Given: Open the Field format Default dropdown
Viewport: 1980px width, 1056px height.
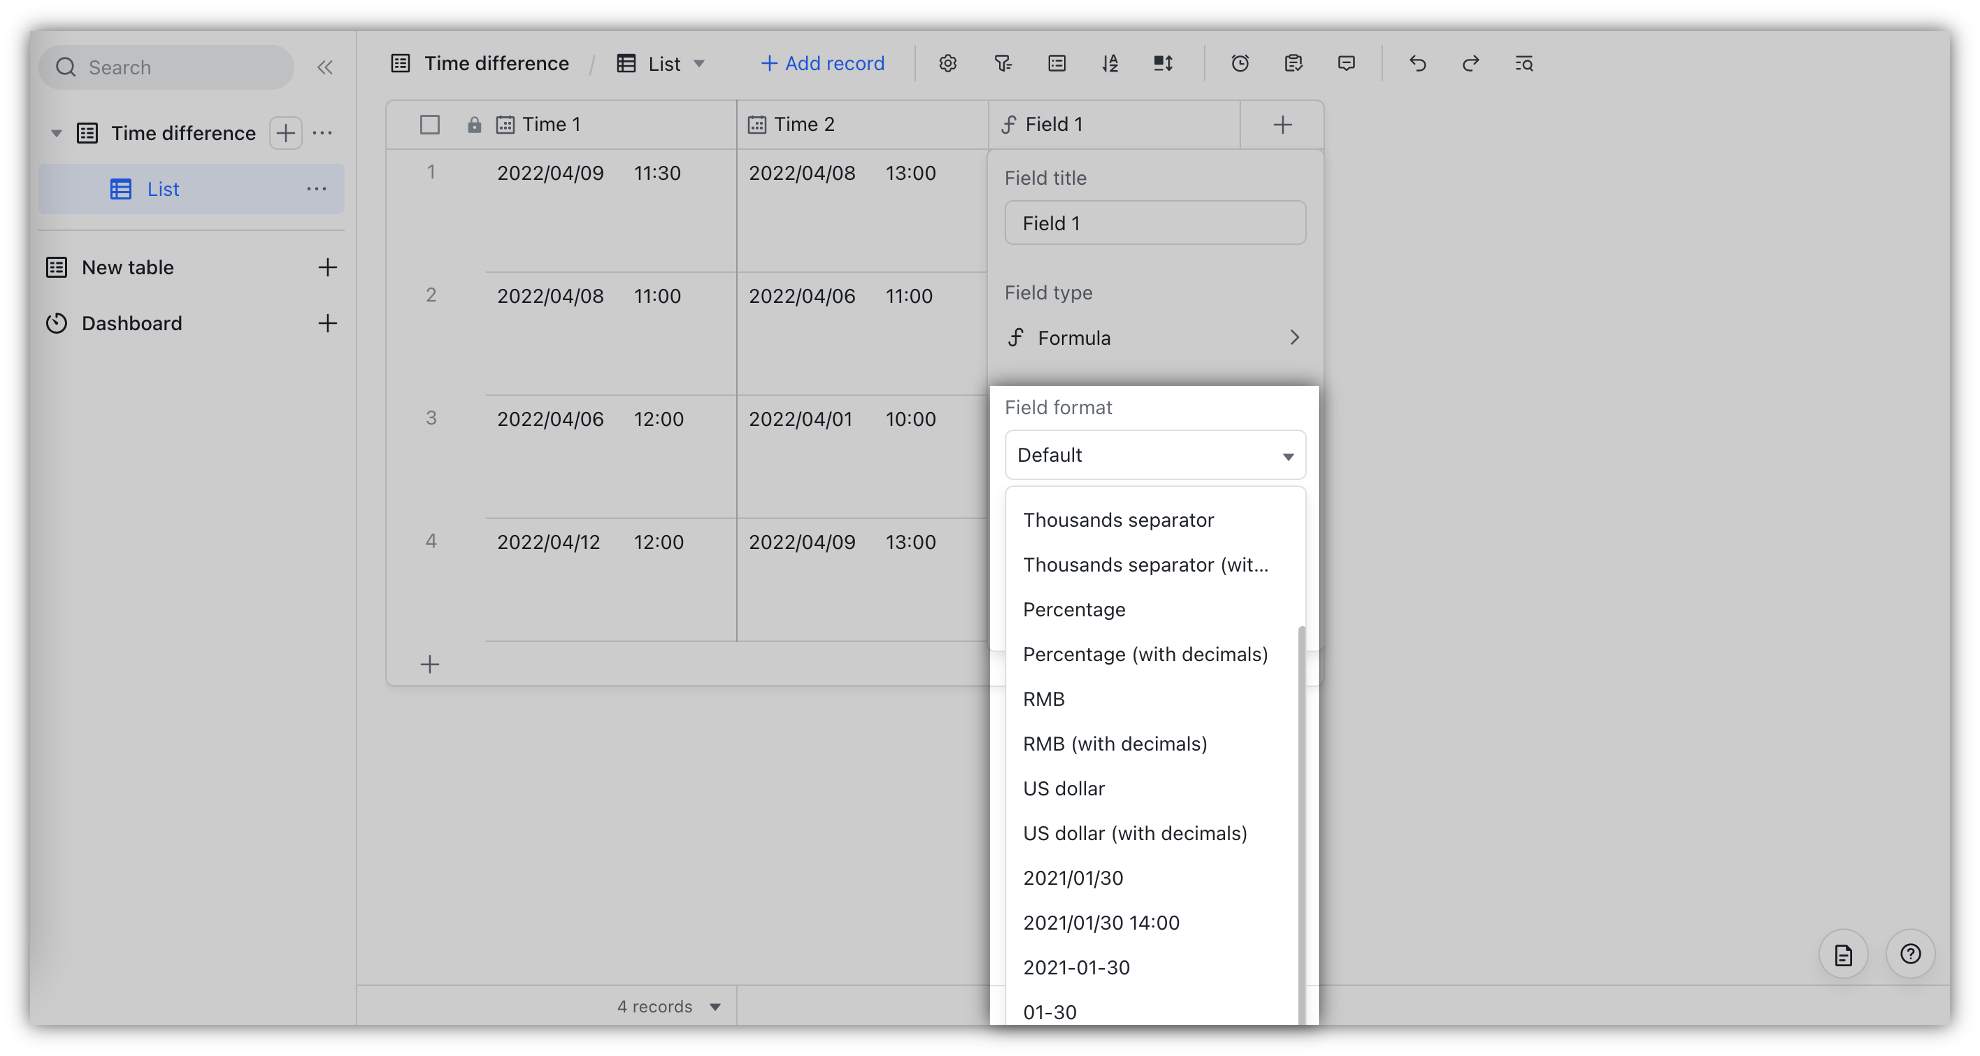Looking at the screenshot, I should [1155, 455].
